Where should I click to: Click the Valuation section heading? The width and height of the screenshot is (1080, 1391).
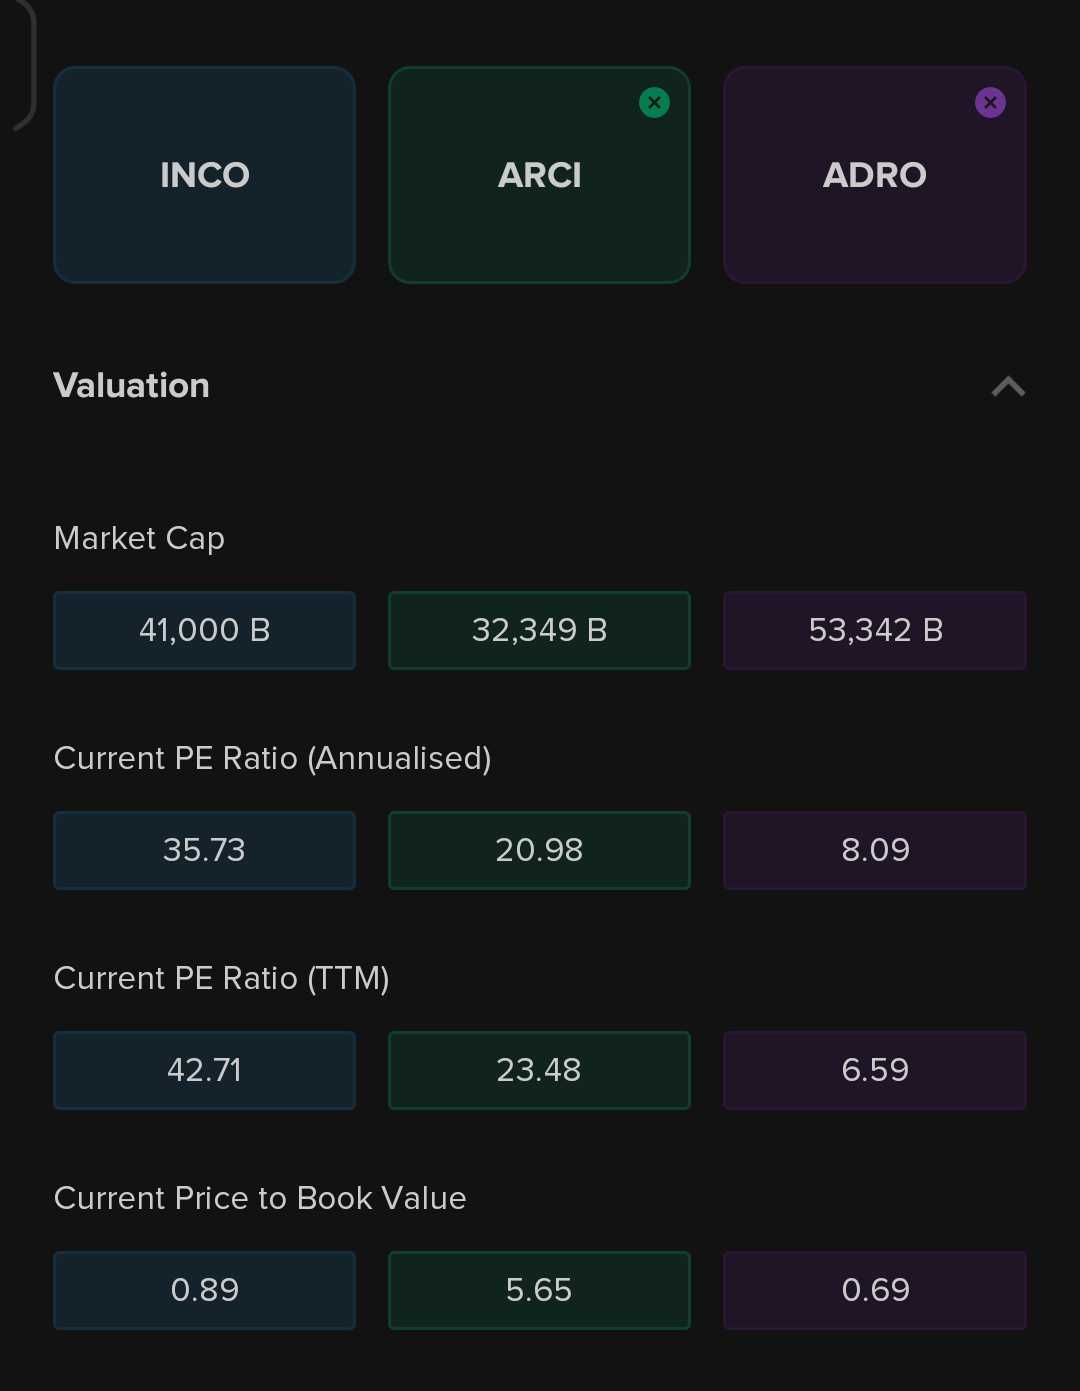tap(131, 386)
